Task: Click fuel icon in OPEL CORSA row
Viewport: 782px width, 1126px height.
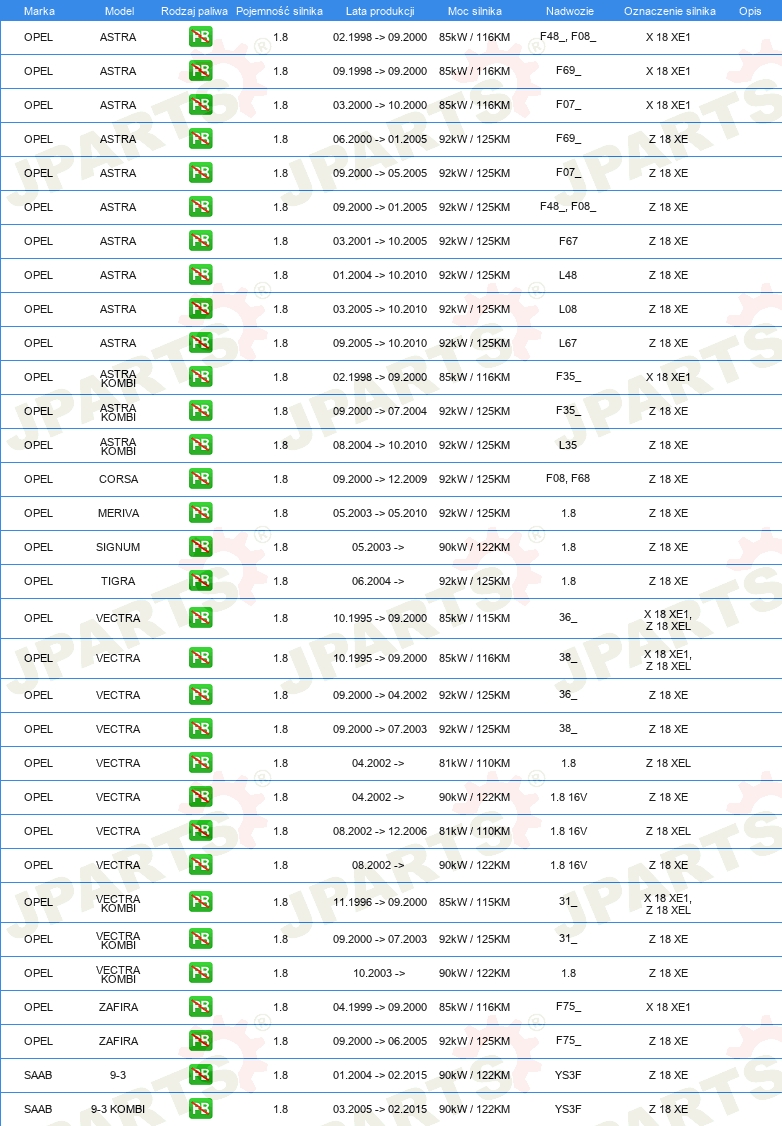Action: coord(200,478)
